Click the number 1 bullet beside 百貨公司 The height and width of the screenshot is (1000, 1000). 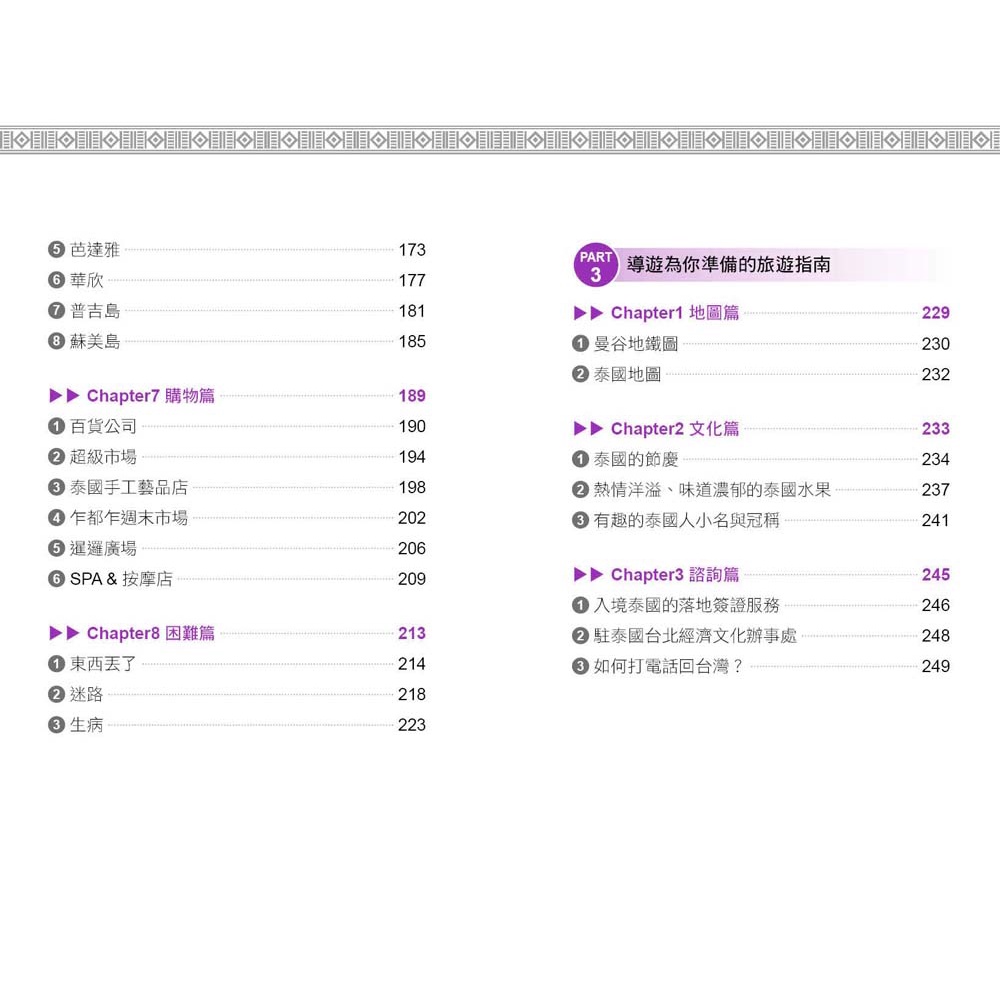click(57, 427)
